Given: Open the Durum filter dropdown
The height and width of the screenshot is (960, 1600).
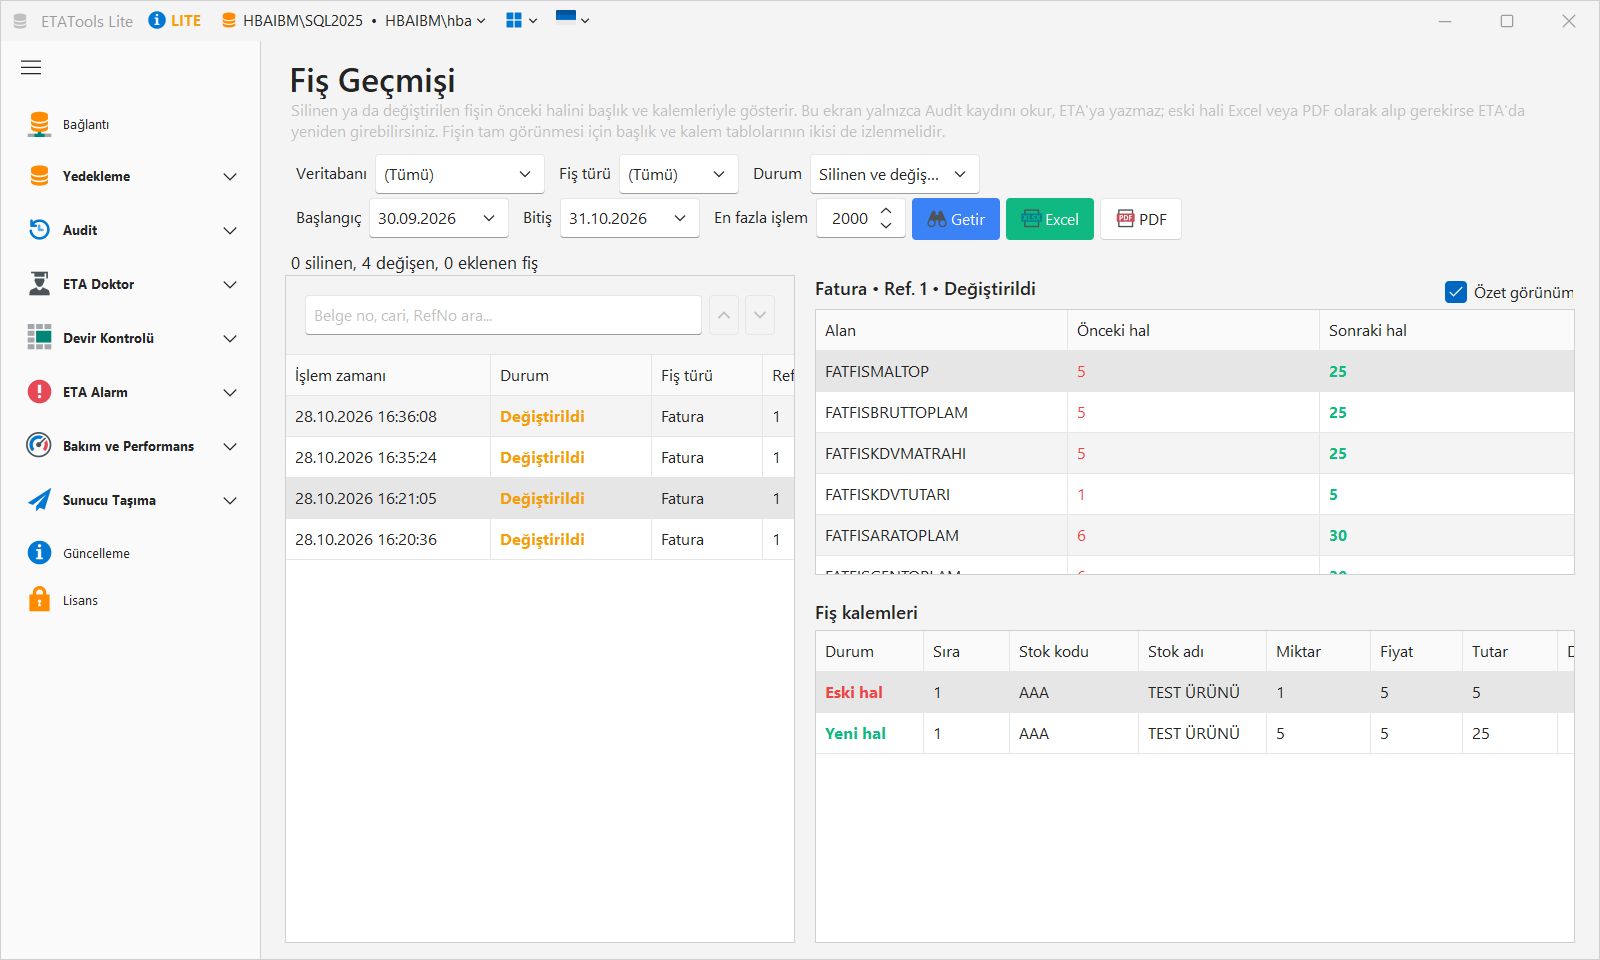Looking at the screenshot, I should (895, 174).
